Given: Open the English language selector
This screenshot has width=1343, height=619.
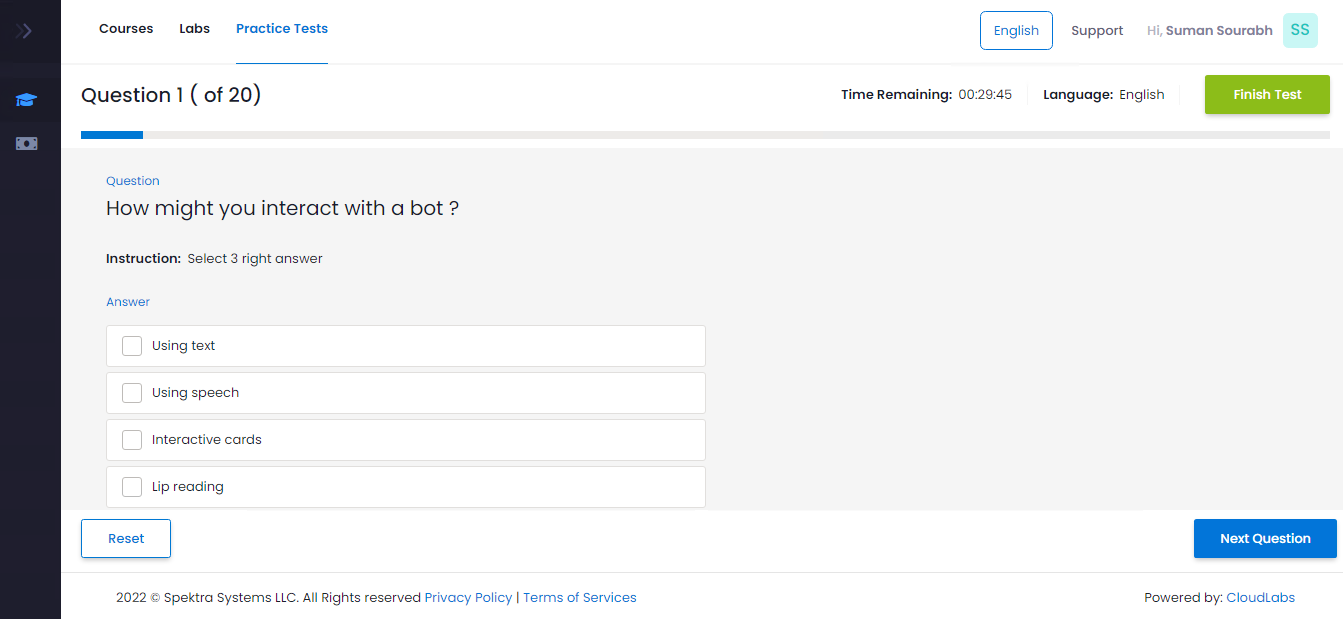Looking at the screenshot, I should [1016, 30].
